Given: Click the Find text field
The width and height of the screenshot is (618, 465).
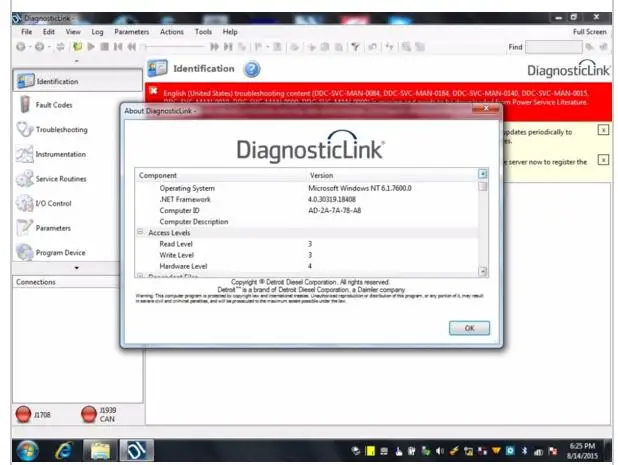Looking at the screenshot, I should click(554, 47).
